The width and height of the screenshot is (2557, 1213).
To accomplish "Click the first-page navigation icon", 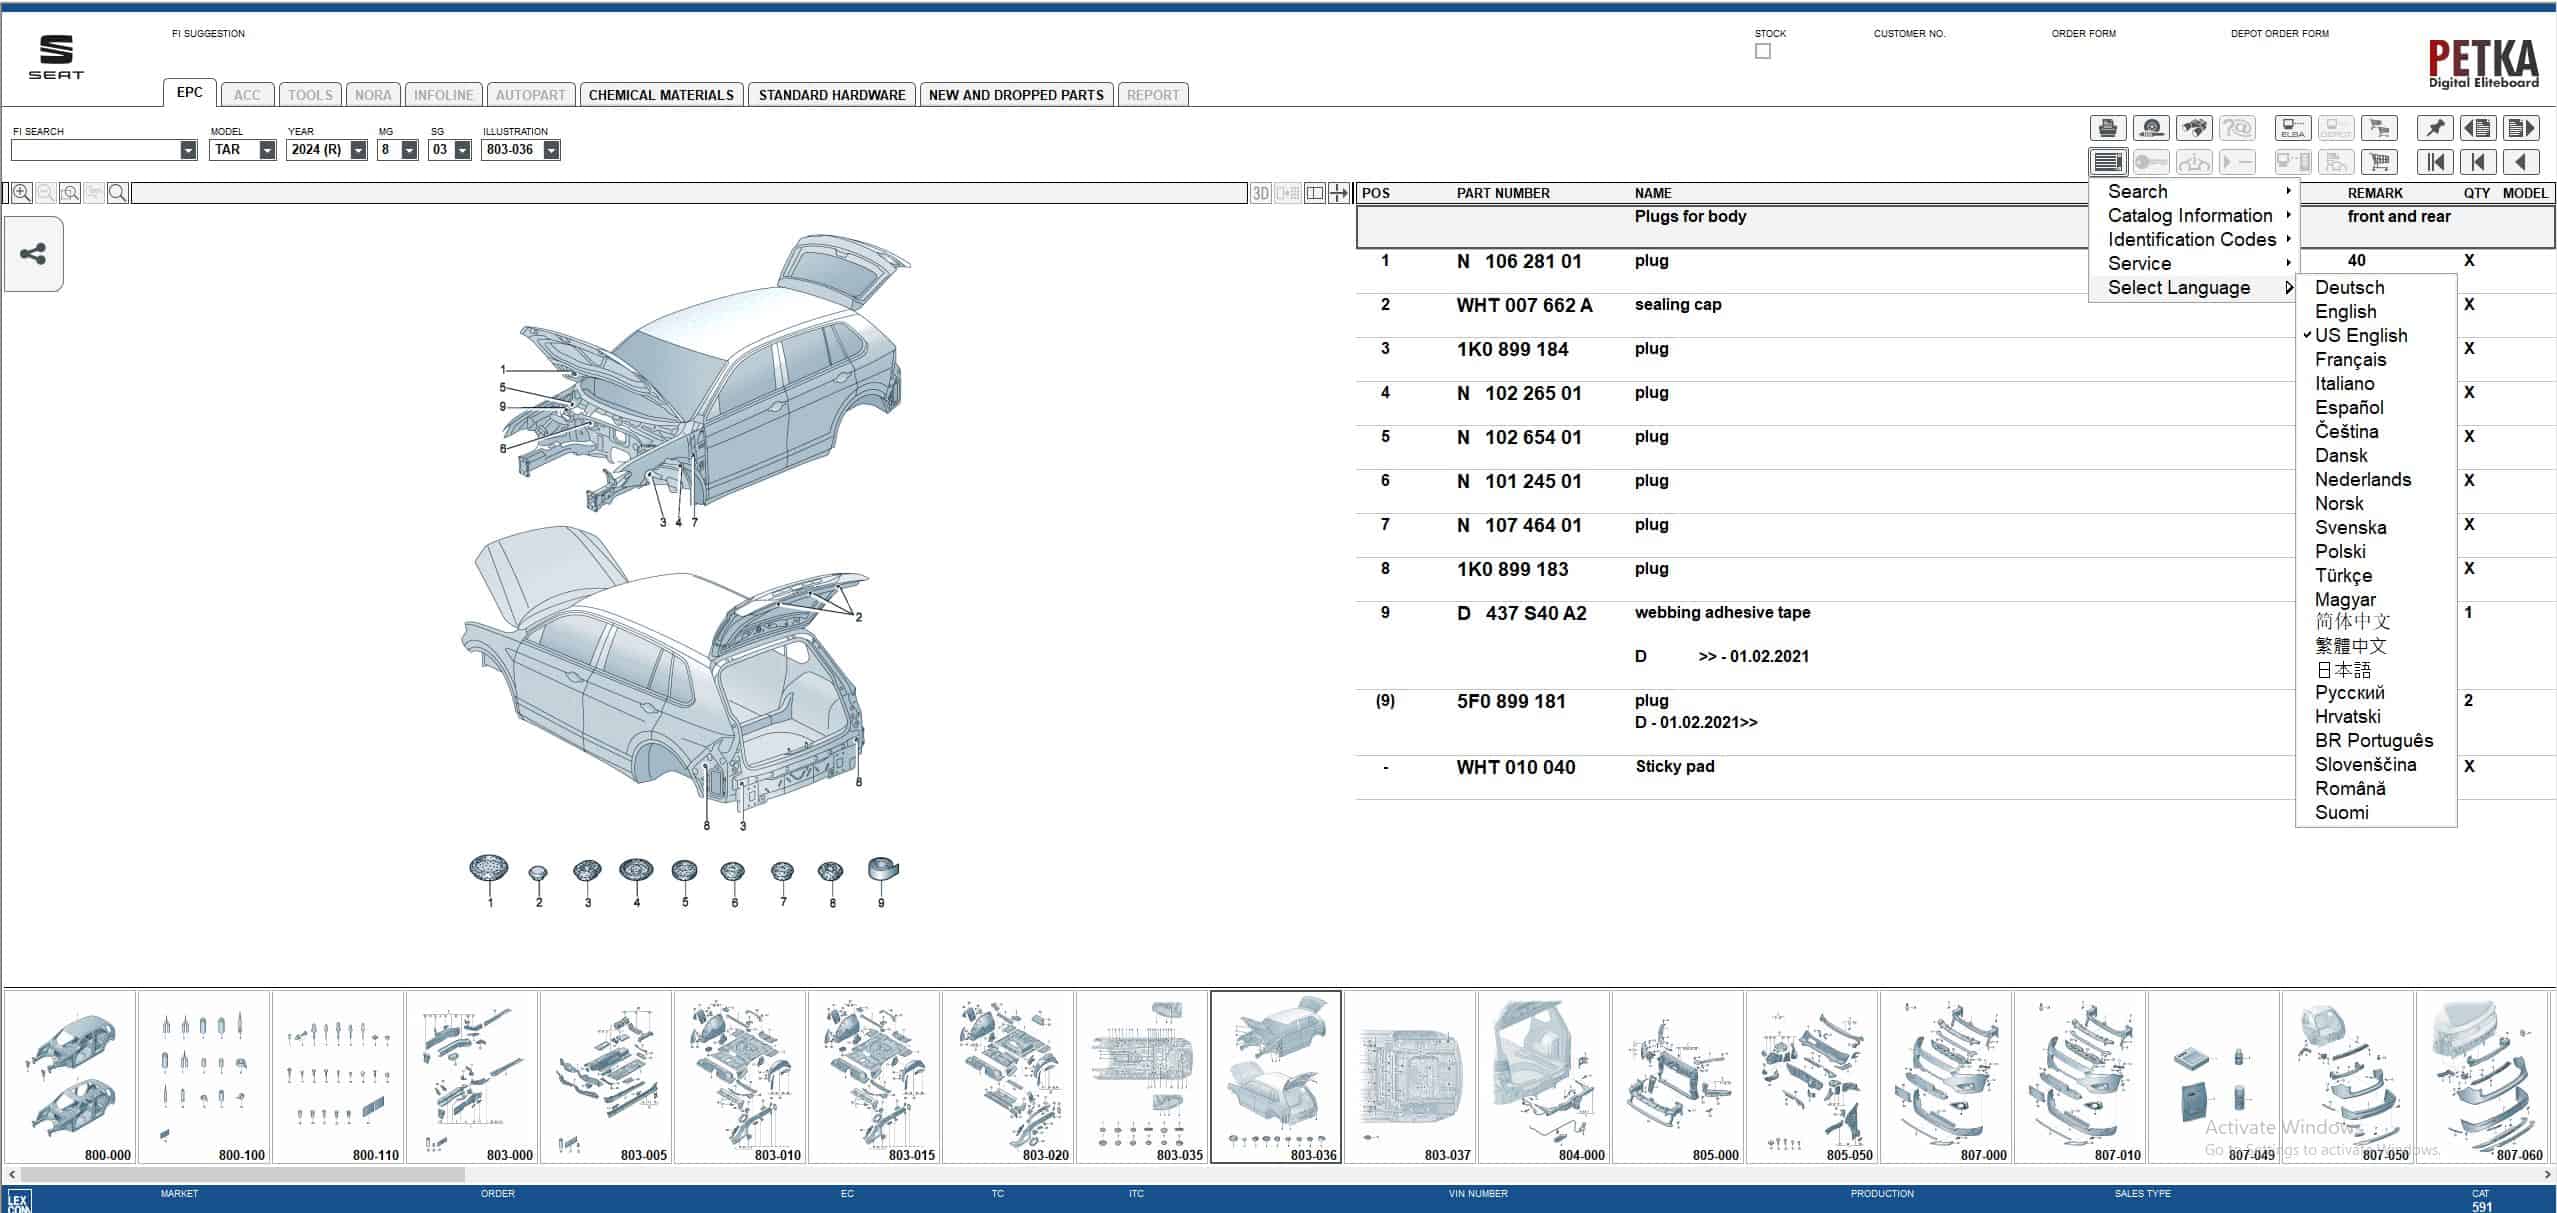I will click(2437, 161).
